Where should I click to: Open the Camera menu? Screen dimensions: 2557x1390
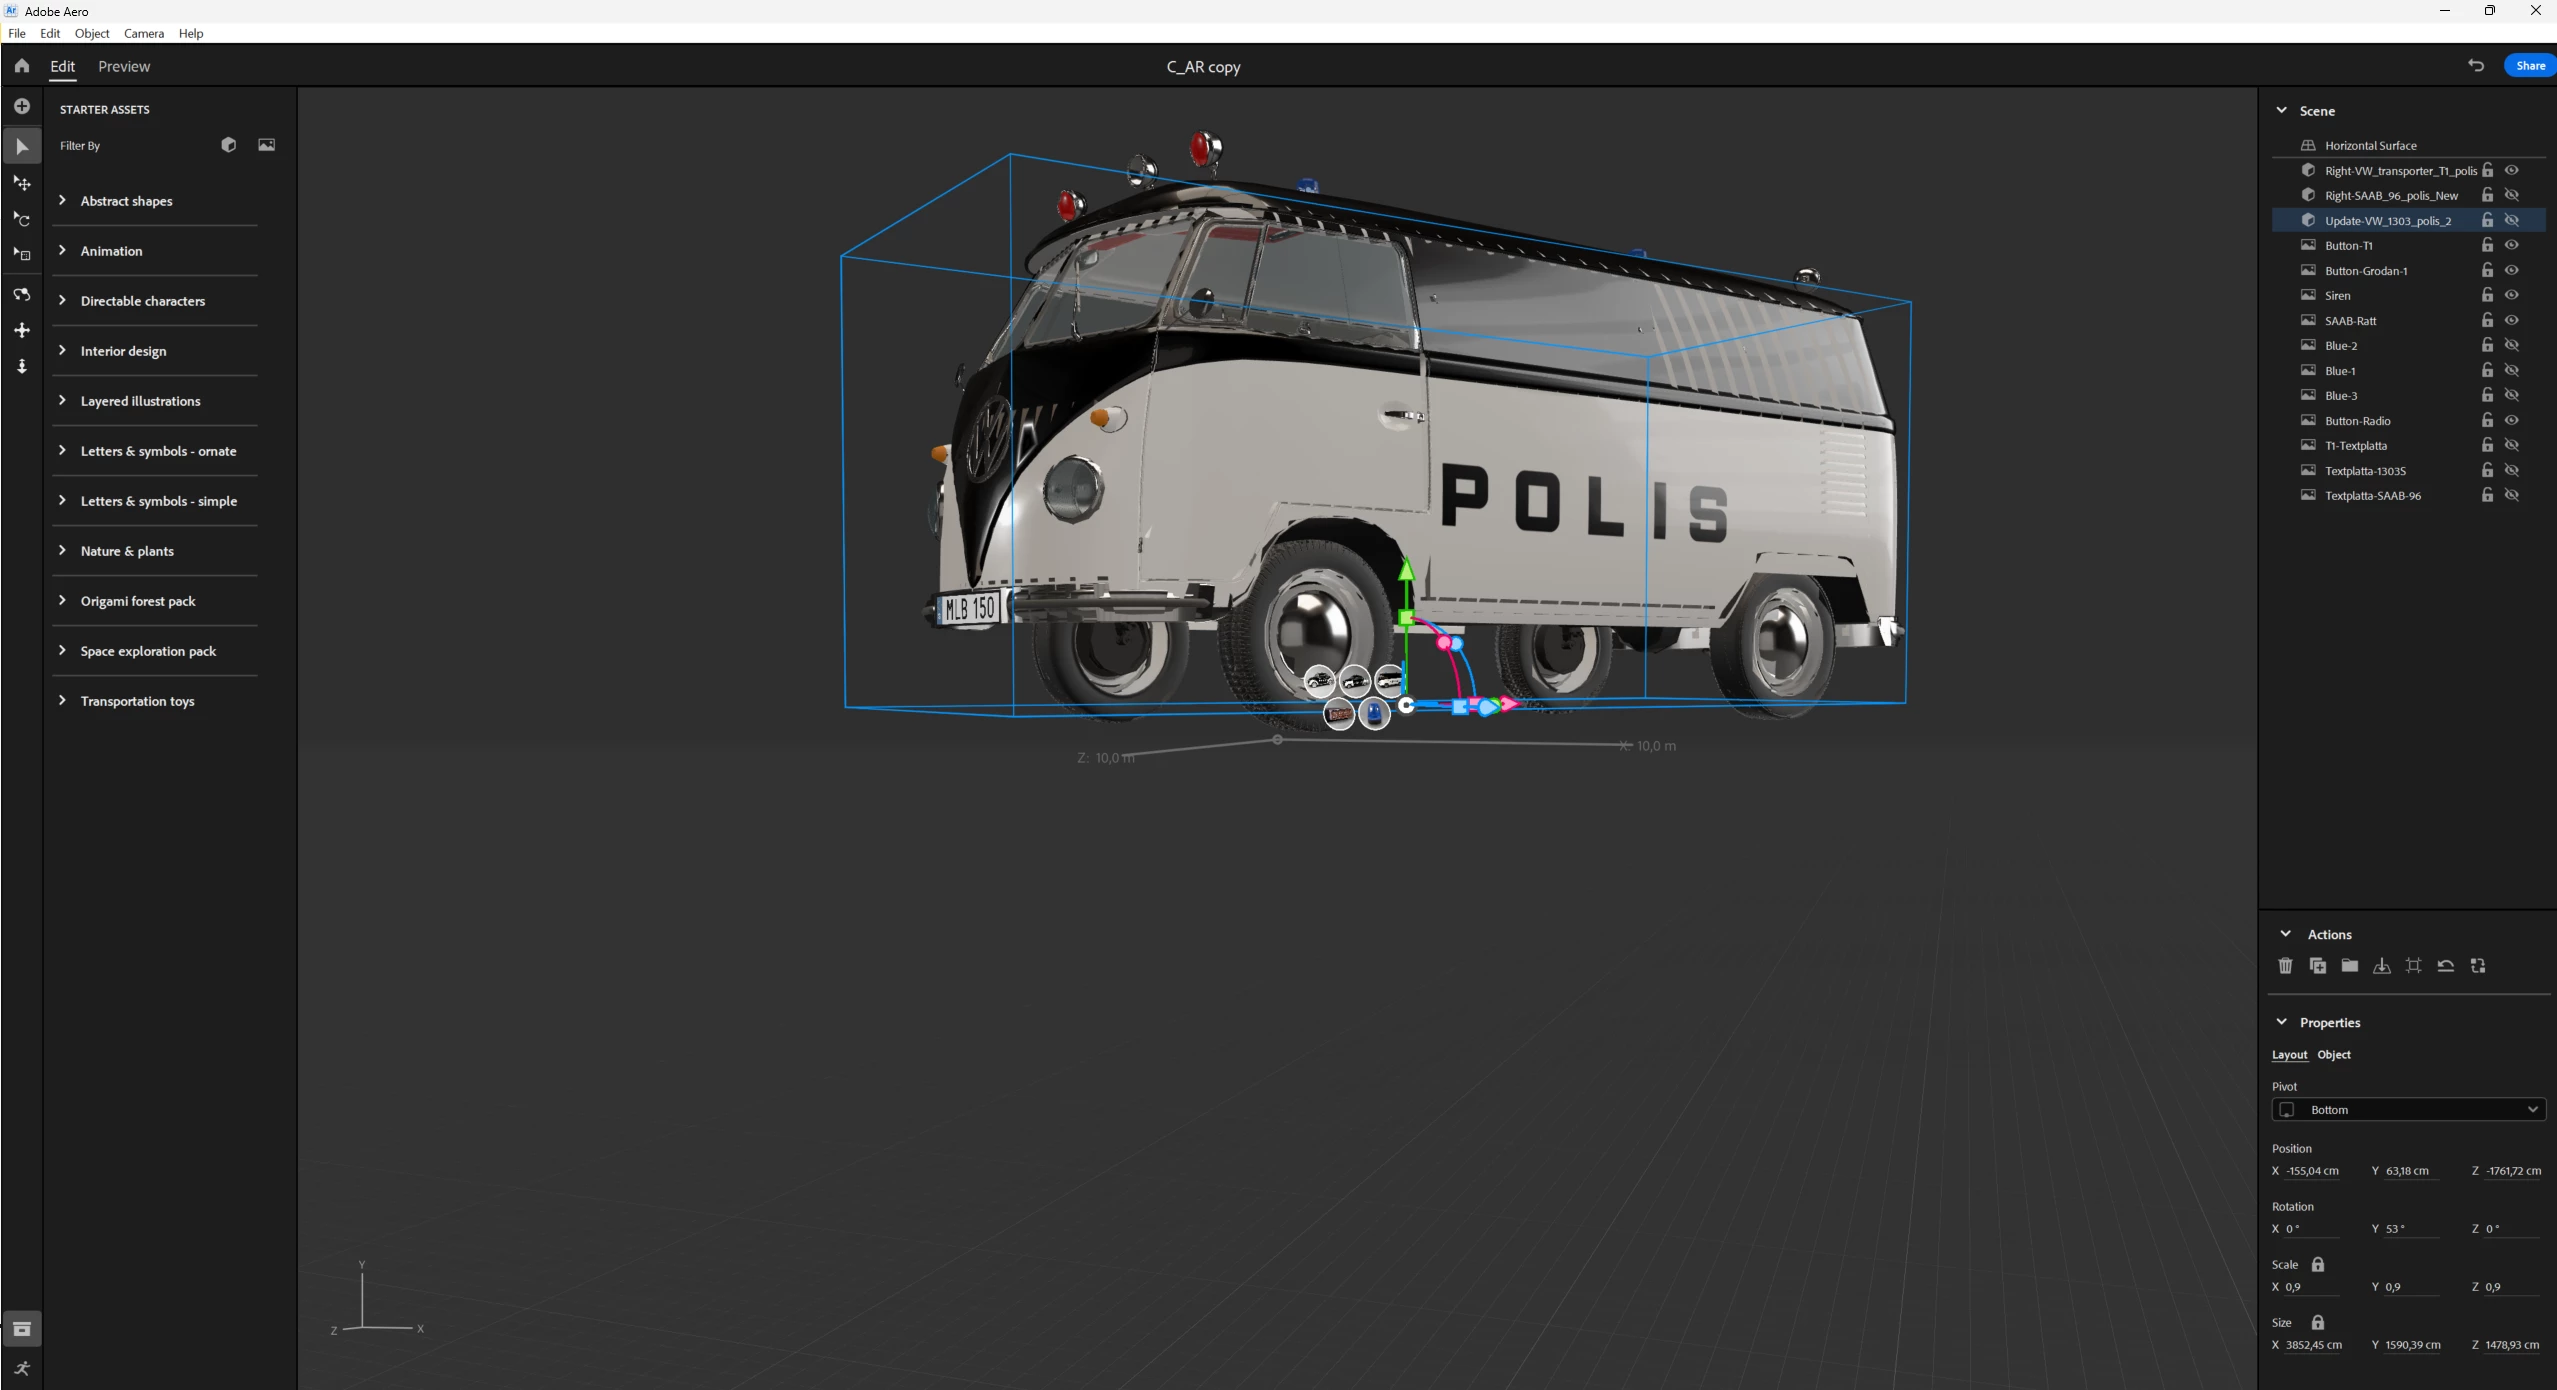click(143, 33)
